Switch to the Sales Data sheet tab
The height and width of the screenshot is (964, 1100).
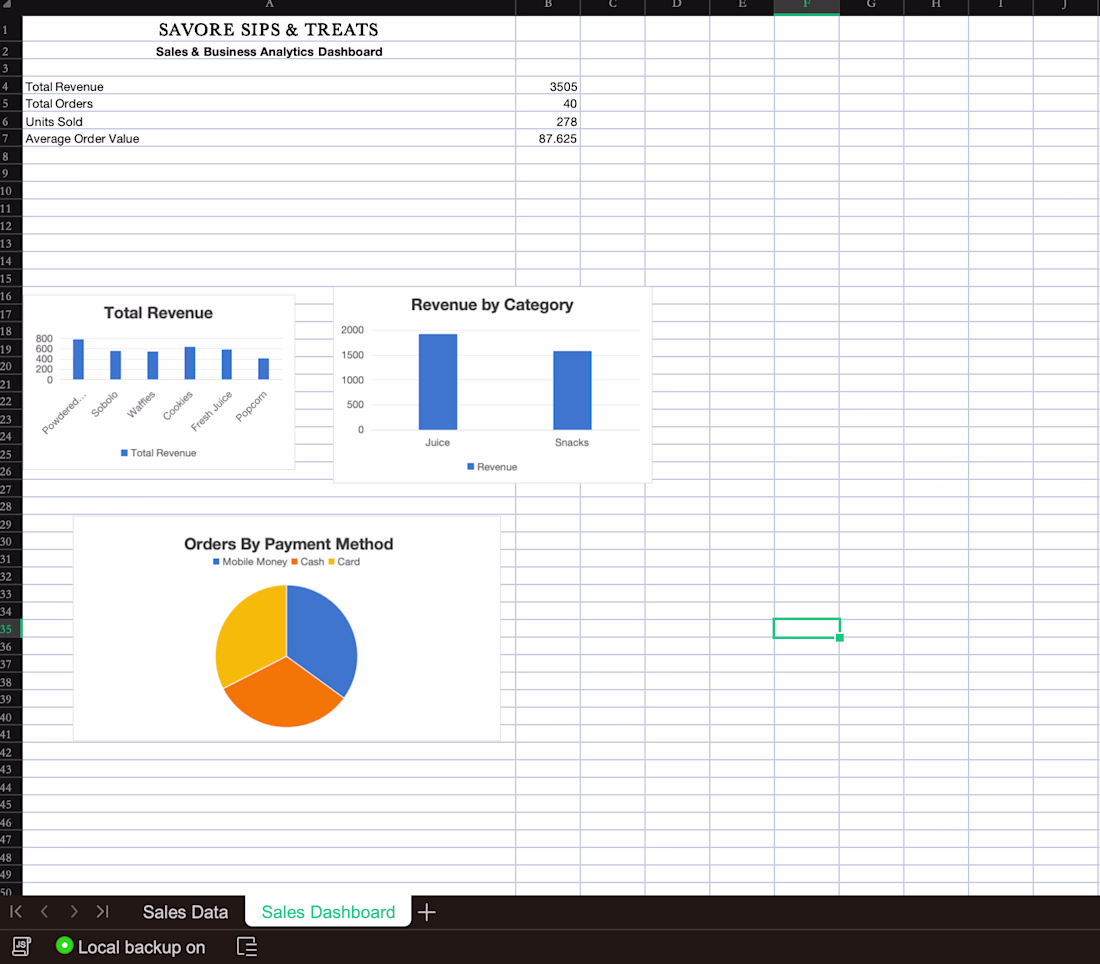point(185,911)
